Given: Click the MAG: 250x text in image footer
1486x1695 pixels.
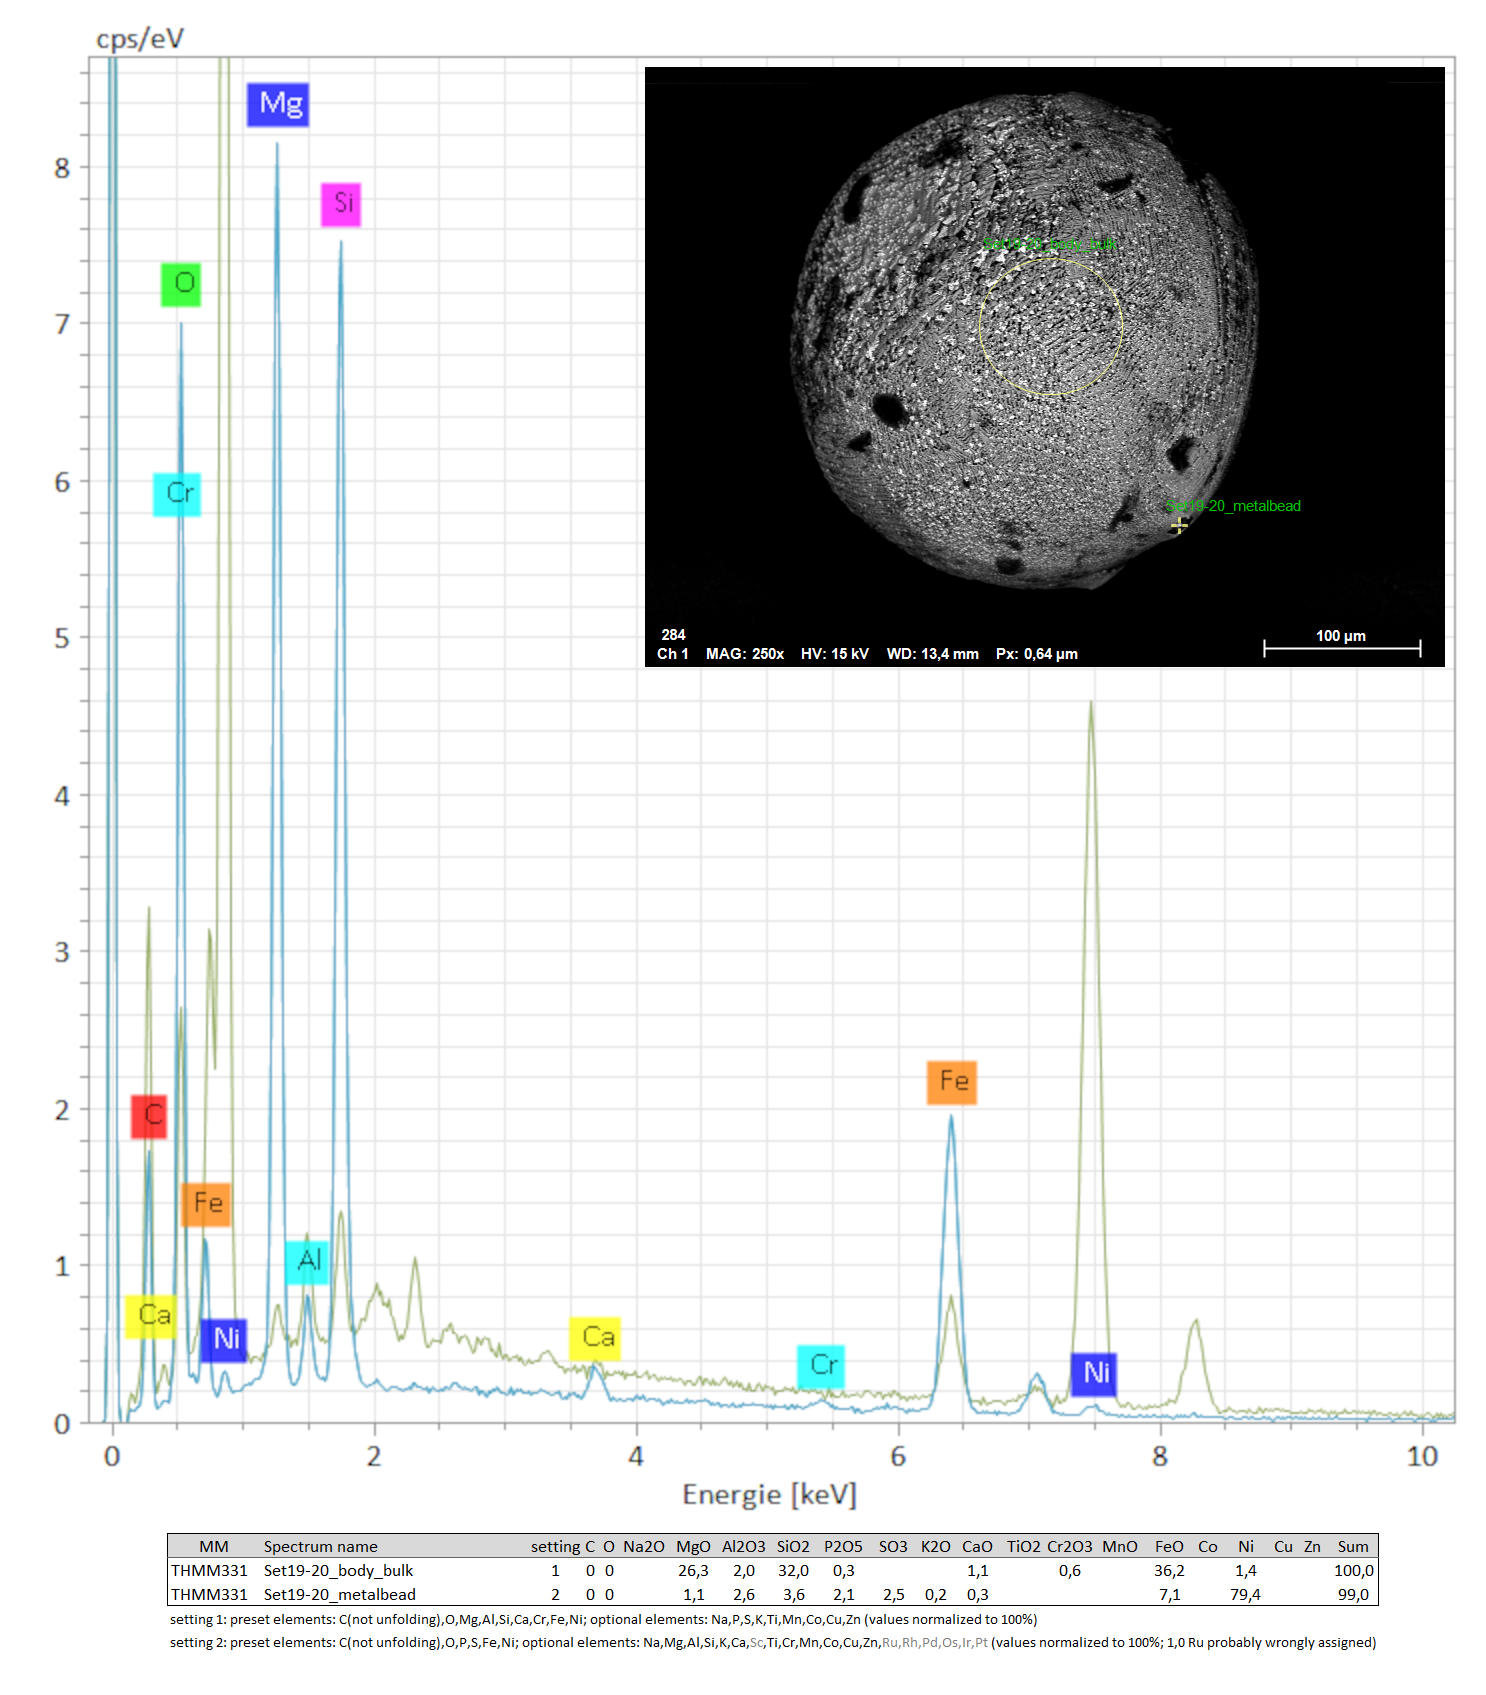Looking at the screenshot, I should click(x=744, y=654).
